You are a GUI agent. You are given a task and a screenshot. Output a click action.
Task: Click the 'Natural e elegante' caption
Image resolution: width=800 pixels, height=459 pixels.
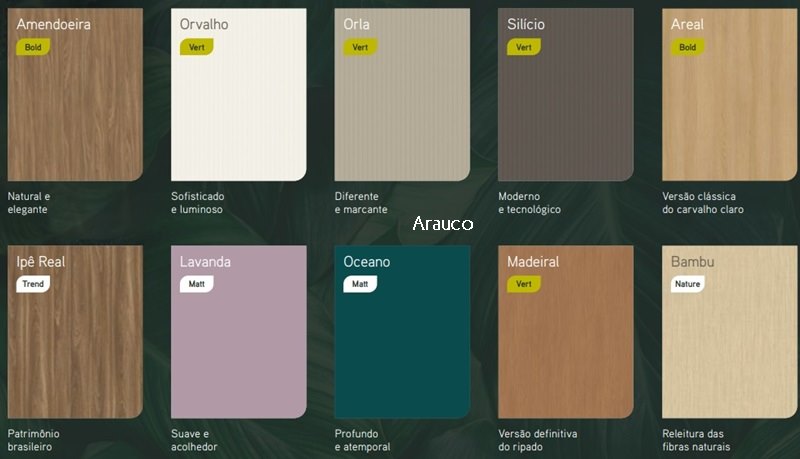[29, 203]
